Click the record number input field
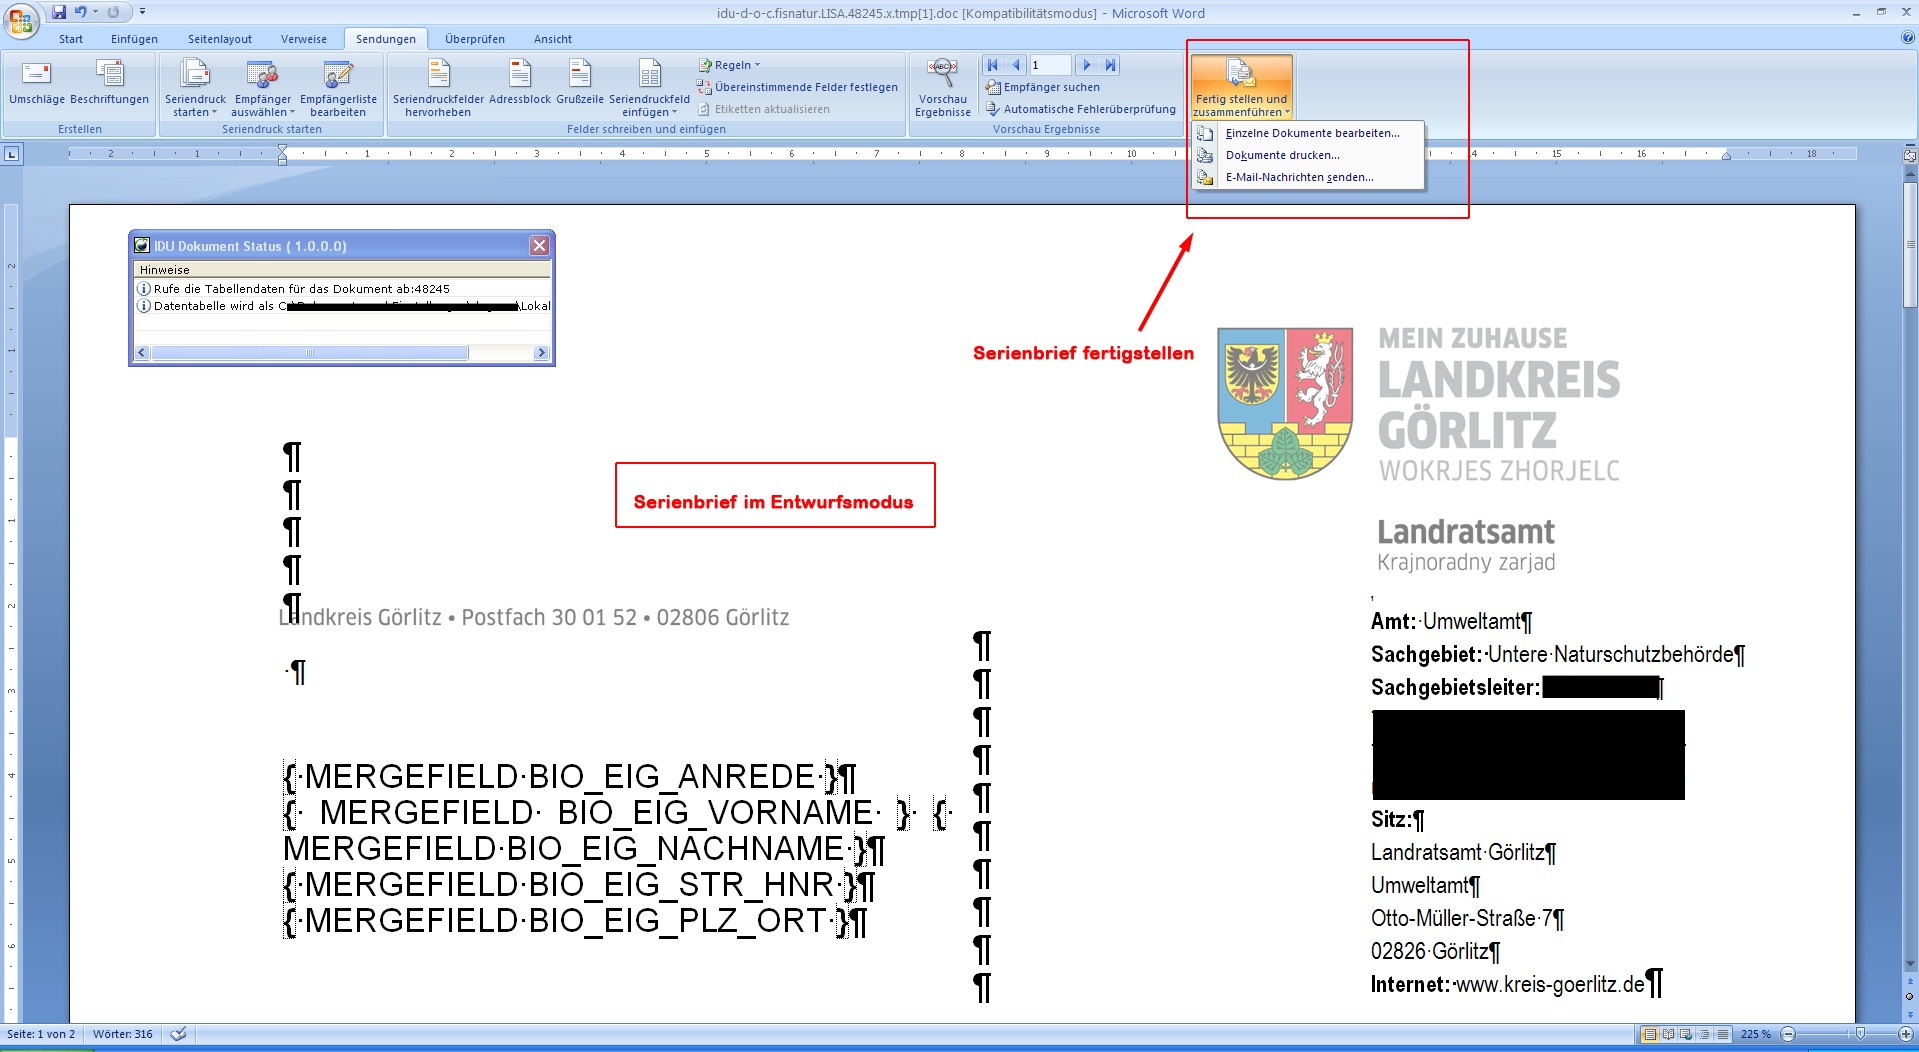 (x=1050, y=65)
